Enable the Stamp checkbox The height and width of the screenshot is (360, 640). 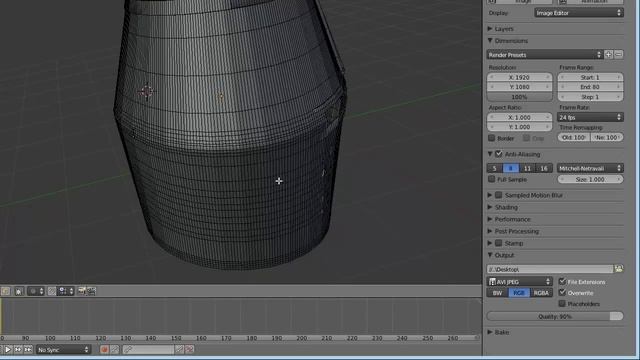tap(499, 243)
